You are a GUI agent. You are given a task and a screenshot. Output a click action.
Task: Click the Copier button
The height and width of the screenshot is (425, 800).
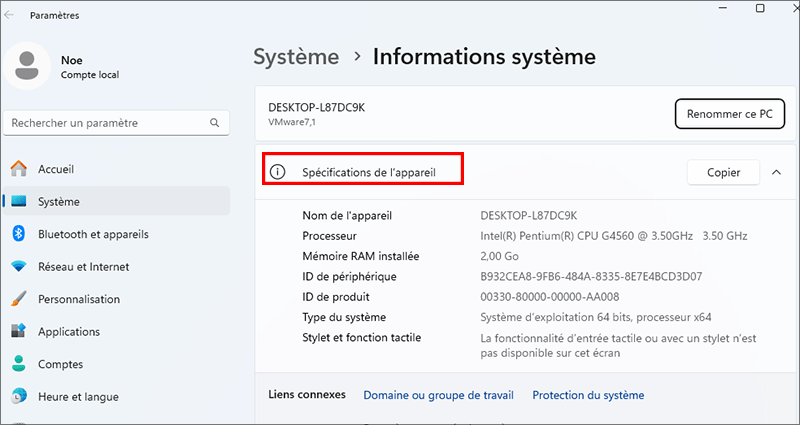click(x=723, y=172)
